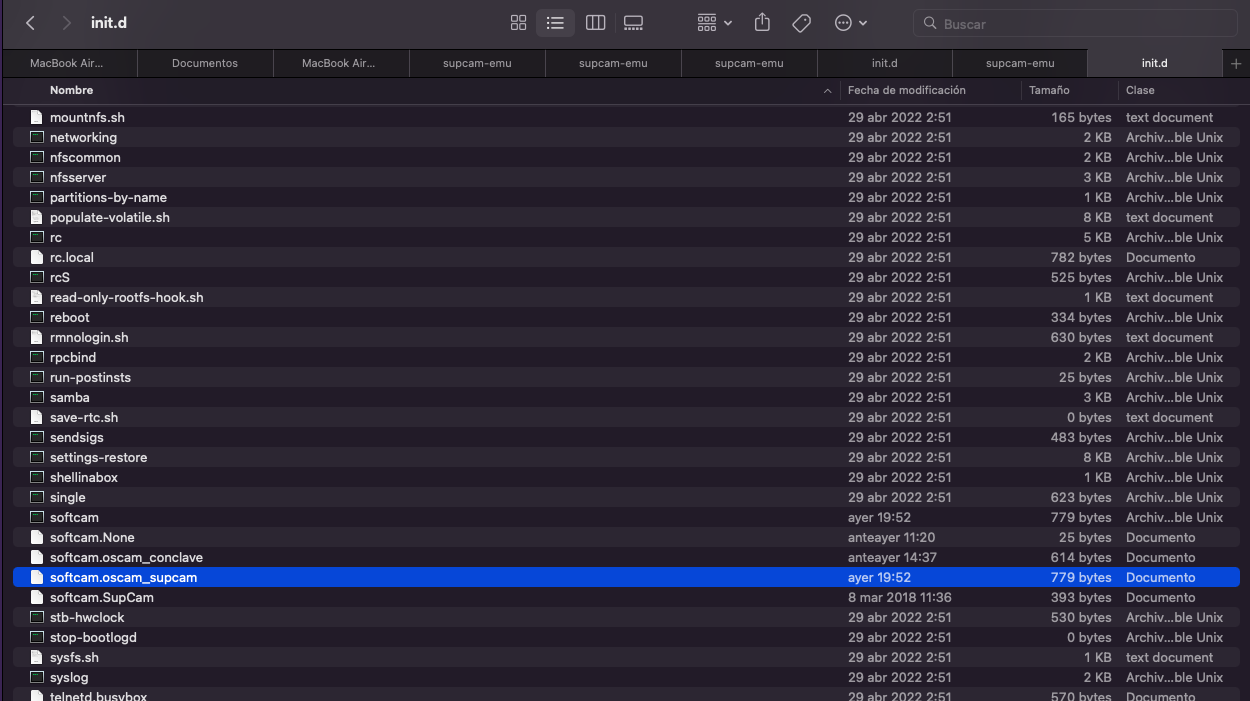Sort by the Tamaño column header
The image size is (1250, 701).
pos(1049,90)
